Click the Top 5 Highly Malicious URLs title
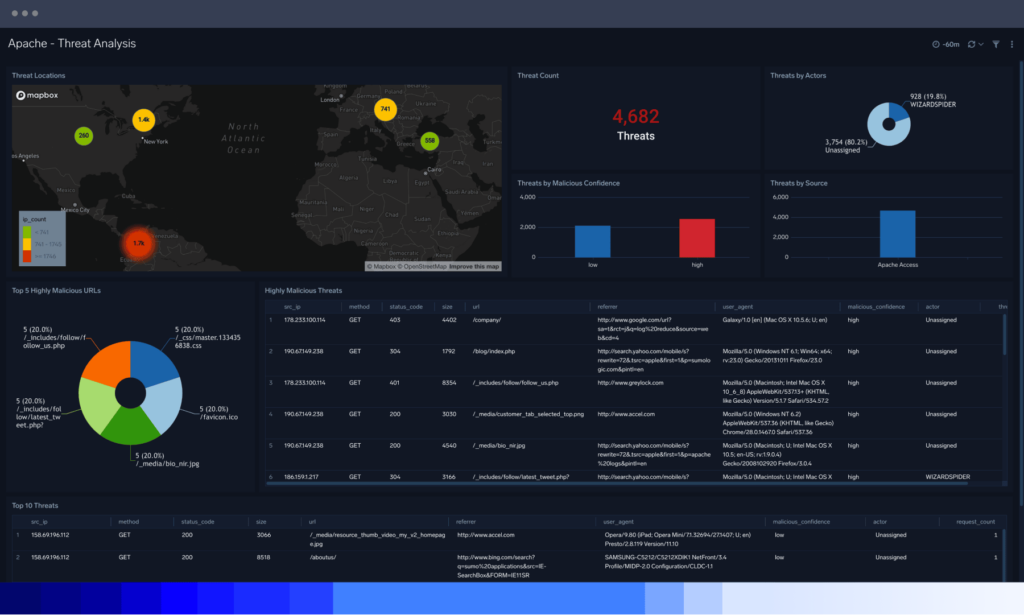Screen dimensions: 1024x615 click(56, 291)
